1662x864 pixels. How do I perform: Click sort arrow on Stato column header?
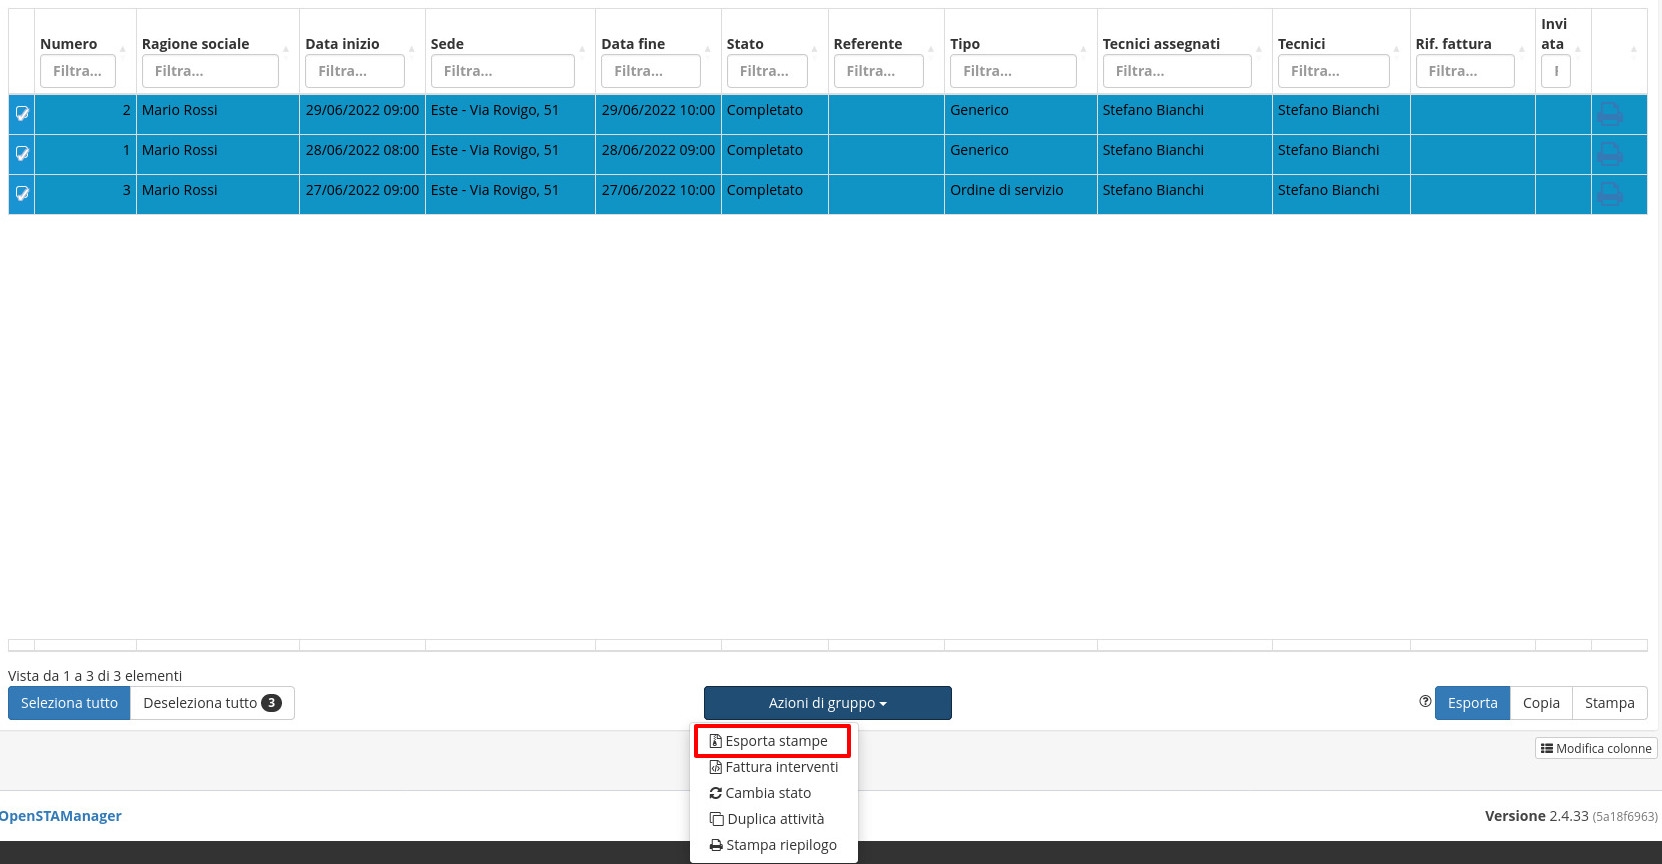coord(815,48)
